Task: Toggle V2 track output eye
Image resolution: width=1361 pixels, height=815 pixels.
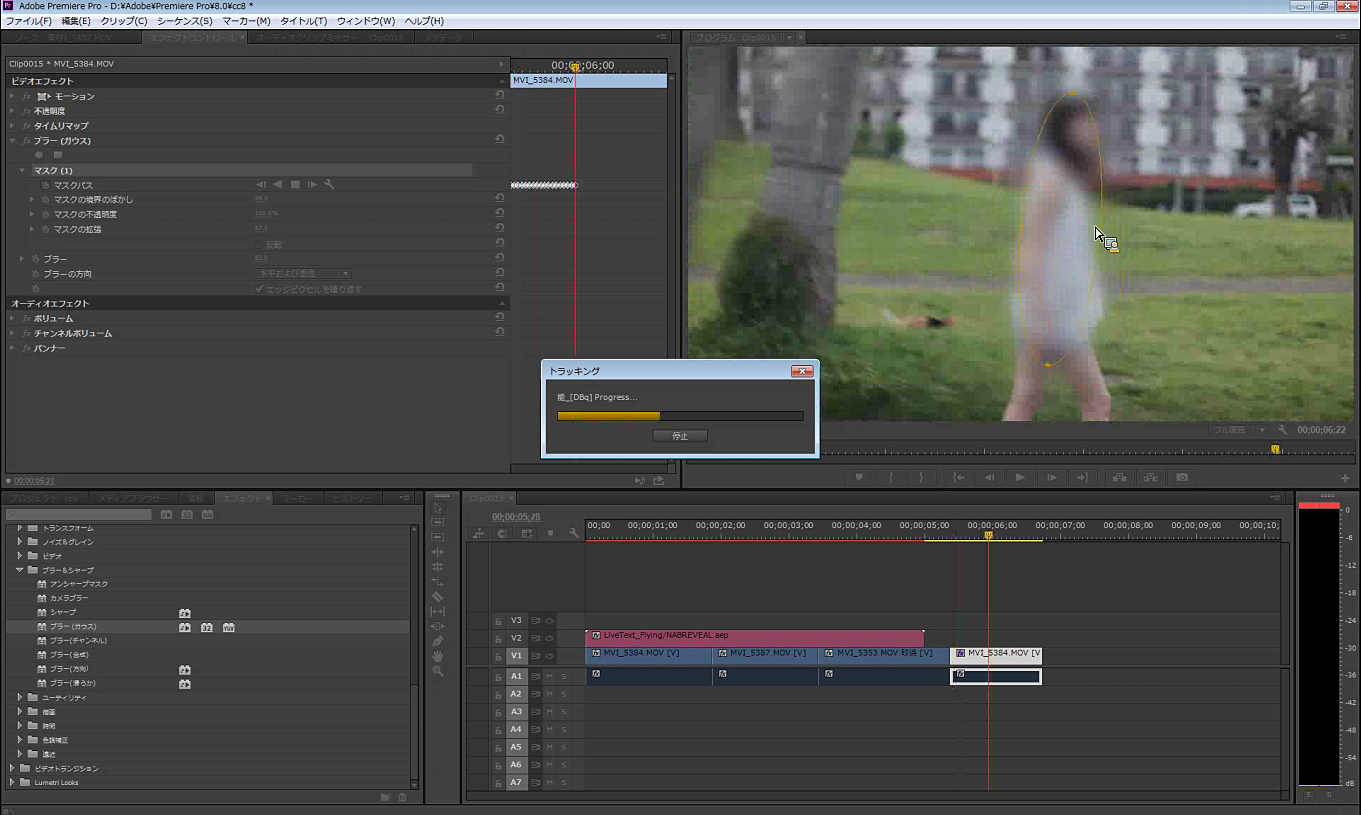Action: [549, 638]
